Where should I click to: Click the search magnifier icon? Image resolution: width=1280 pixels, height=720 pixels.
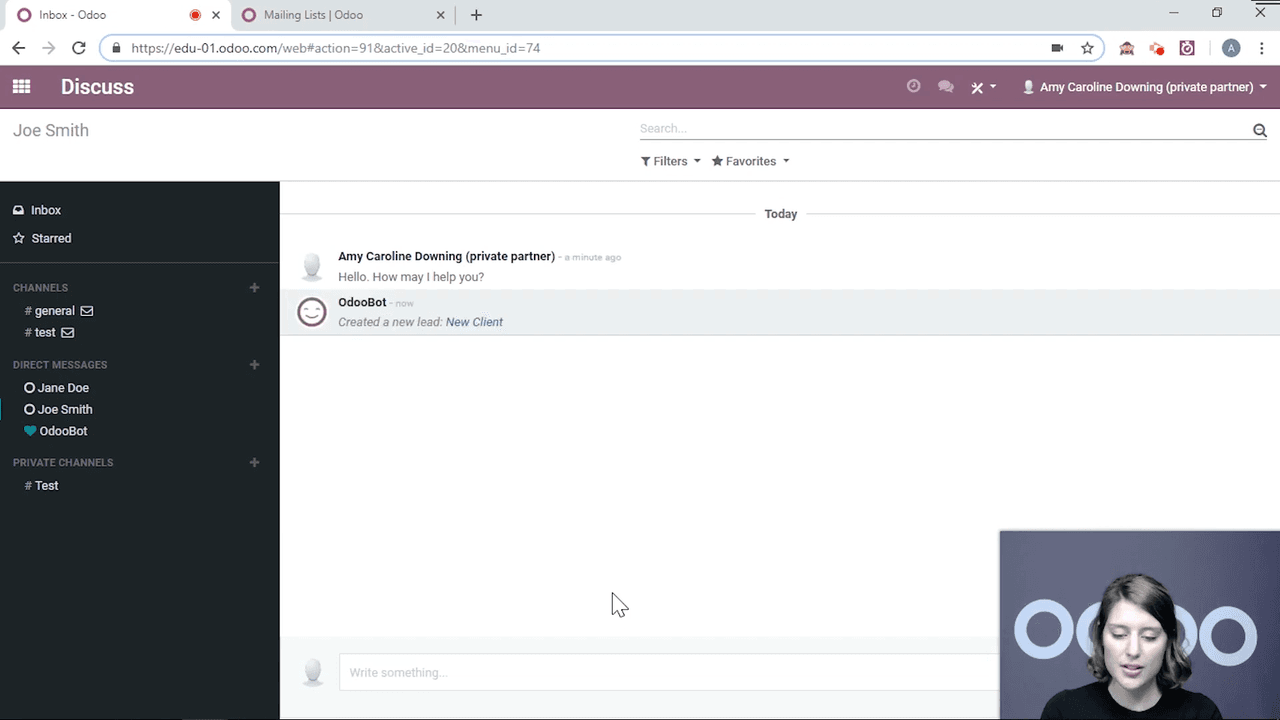tap(1259, 130)
